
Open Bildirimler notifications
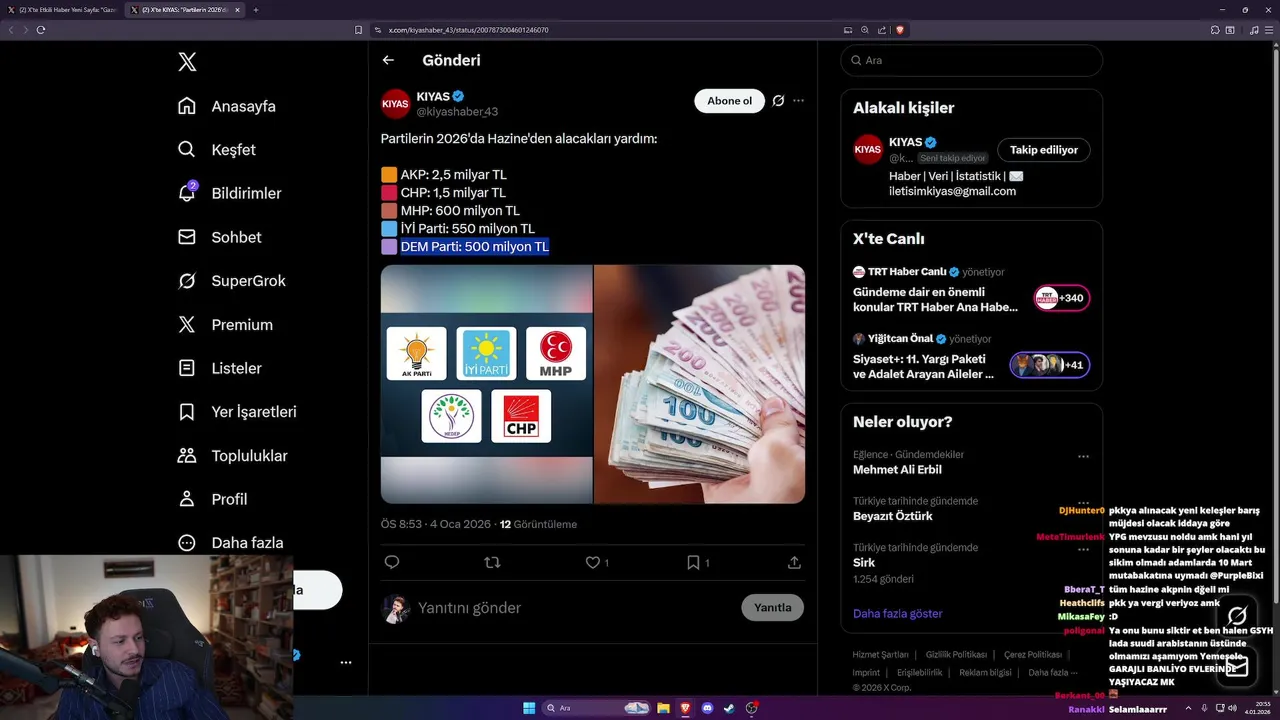pyautogui.click(x=229, y=193)
